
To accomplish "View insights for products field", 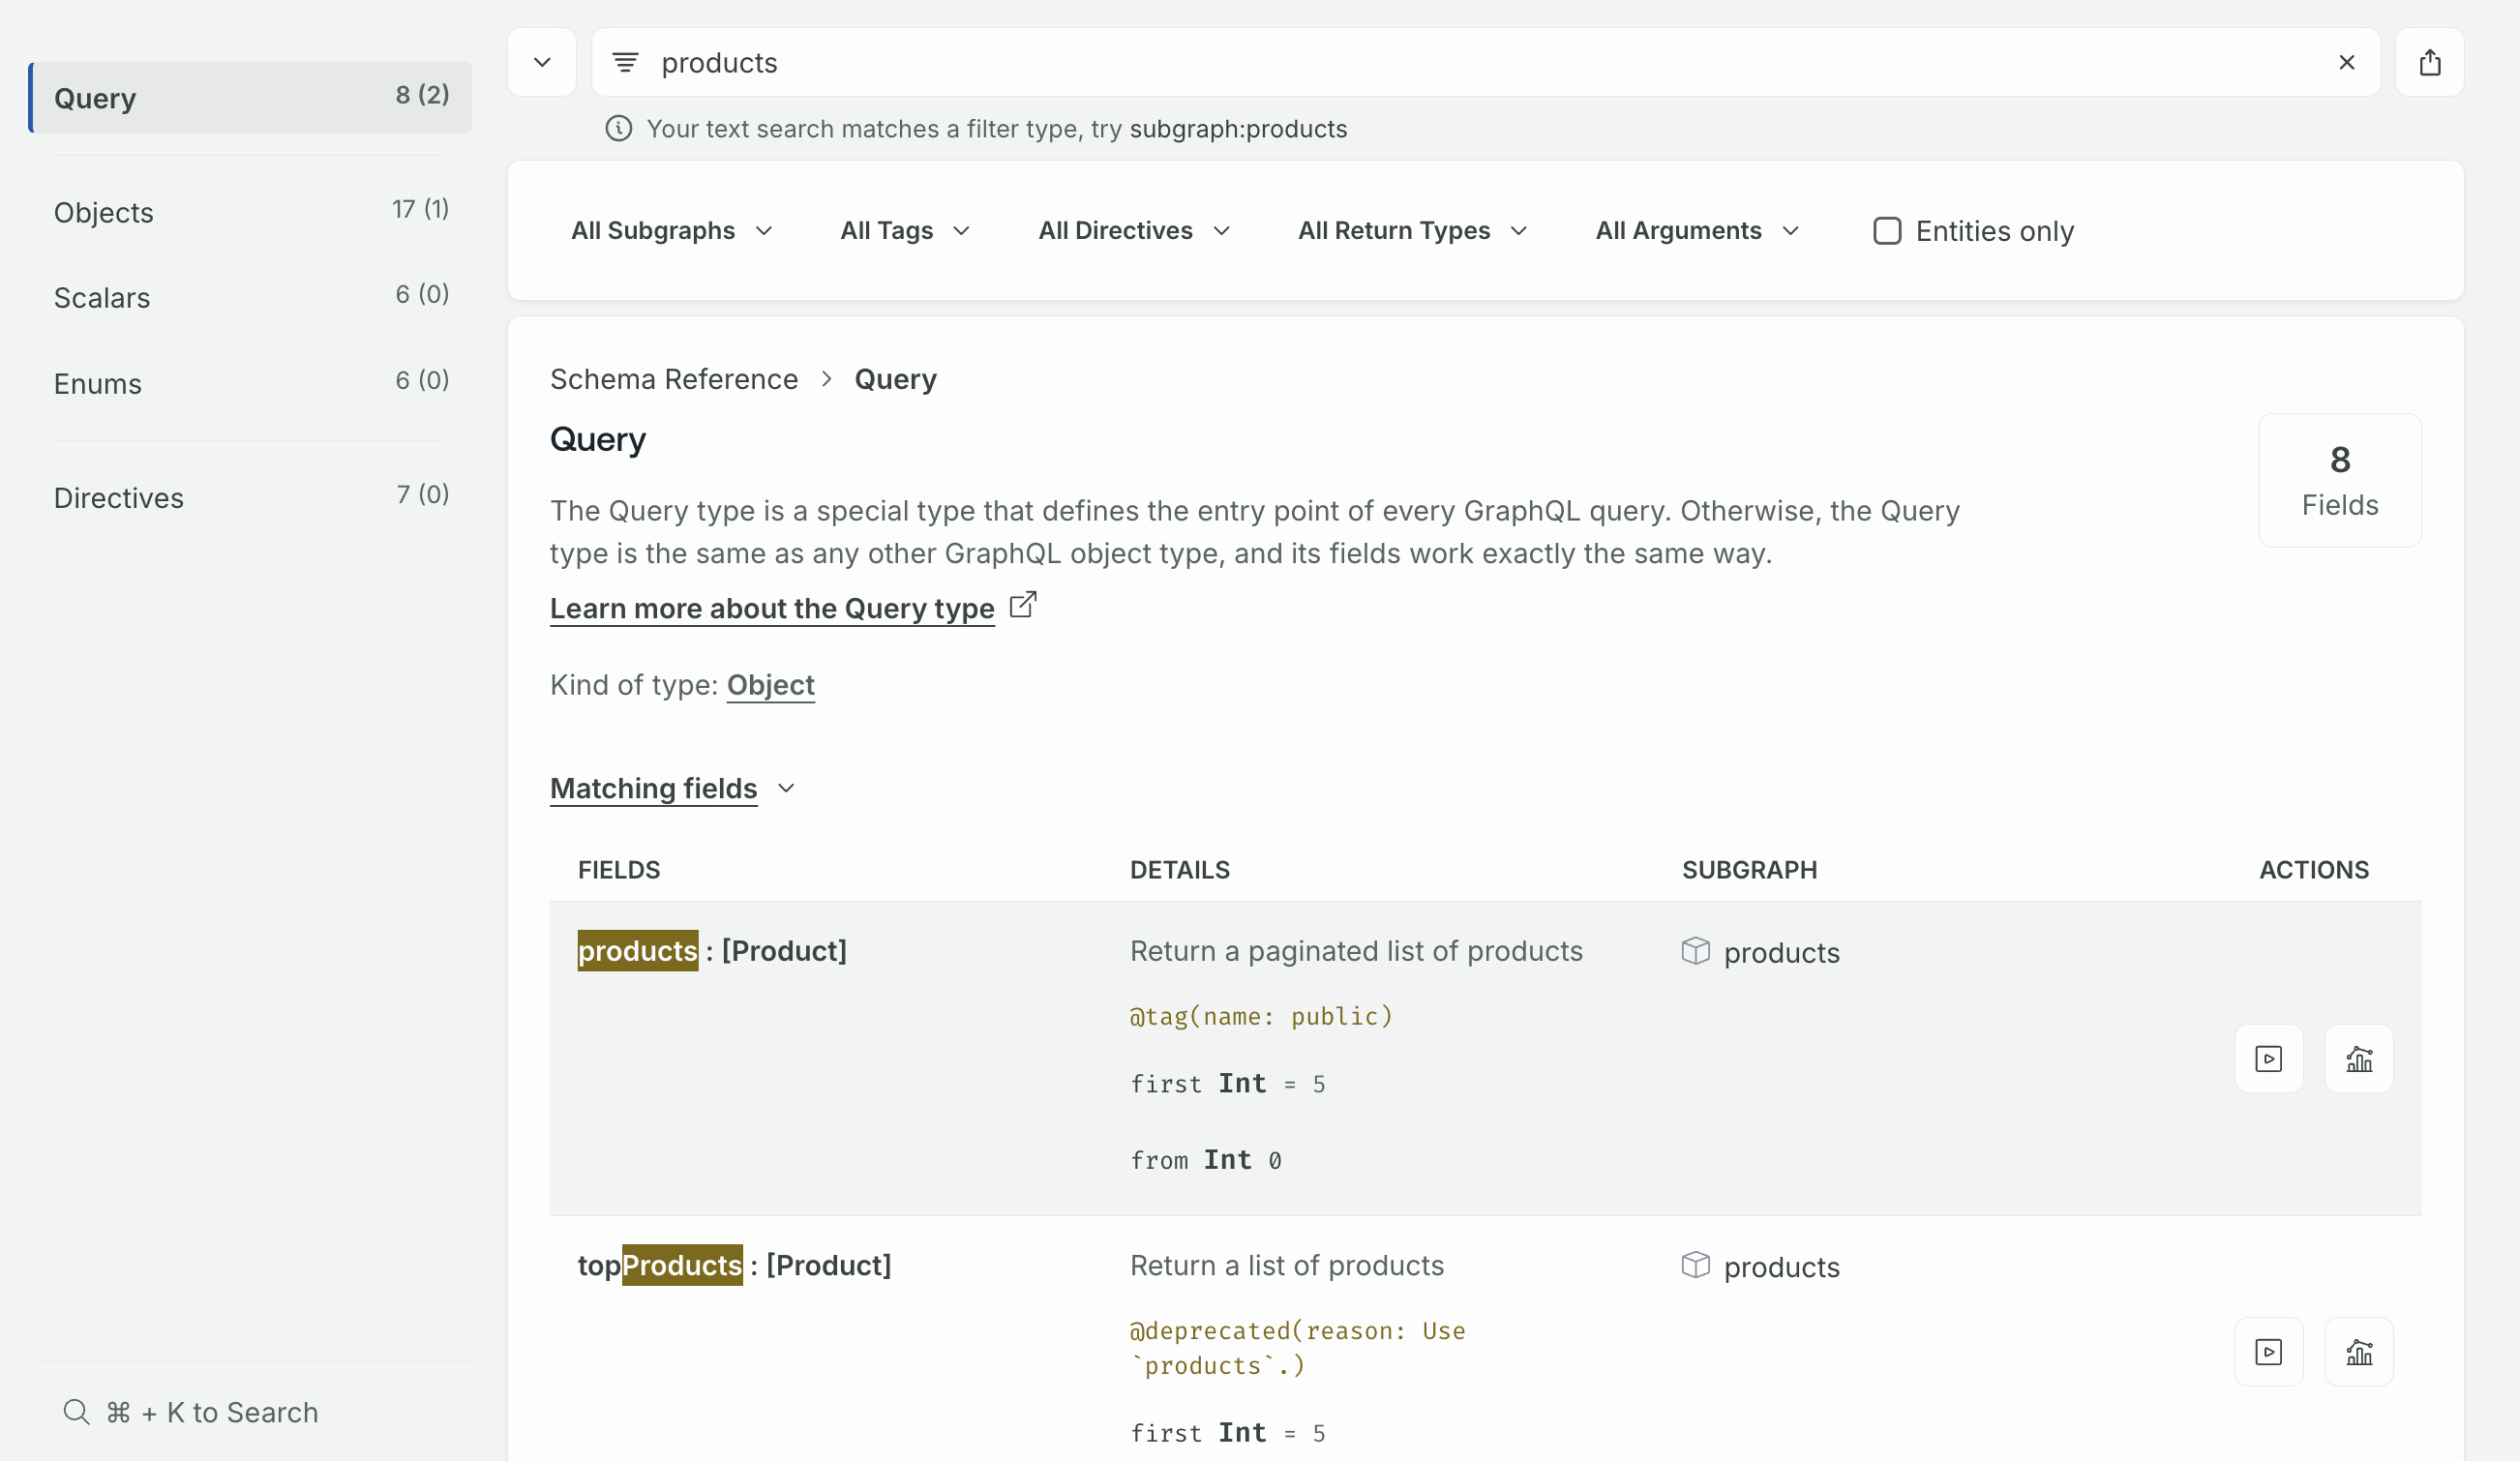I will pos(2358,1058).
